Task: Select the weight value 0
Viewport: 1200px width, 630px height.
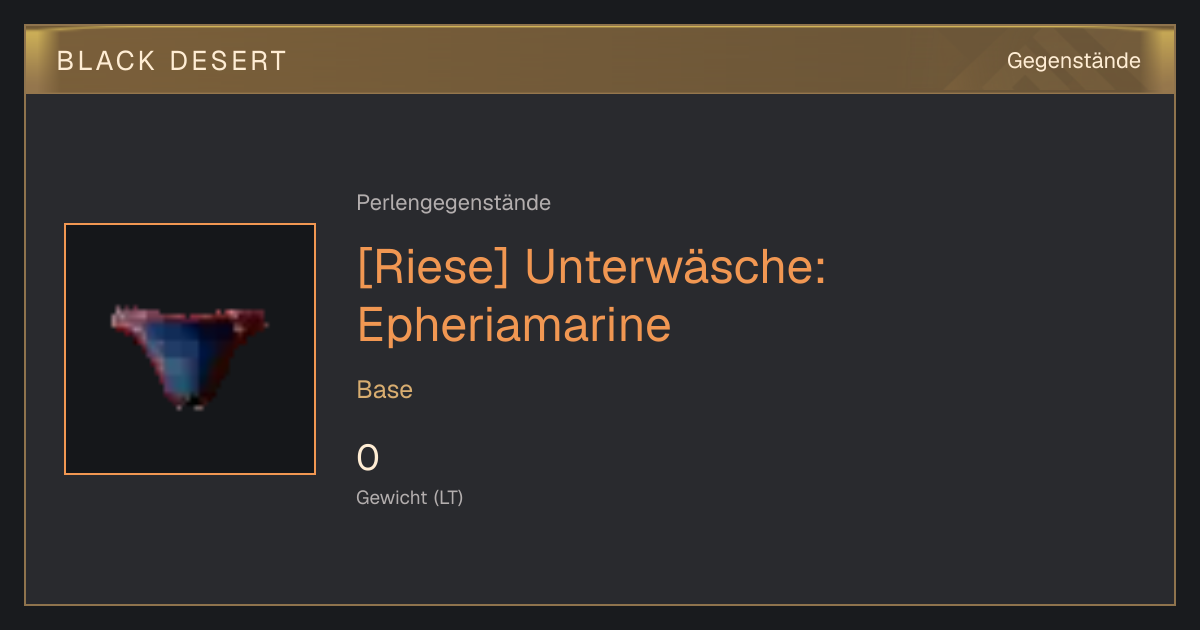Action: point(368,458)
